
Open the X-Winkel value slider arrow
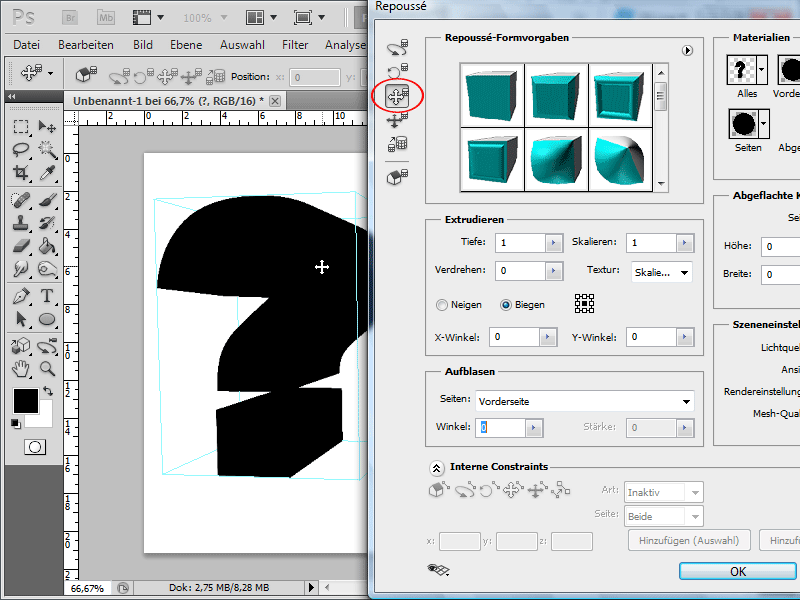[x=547, y=337]
